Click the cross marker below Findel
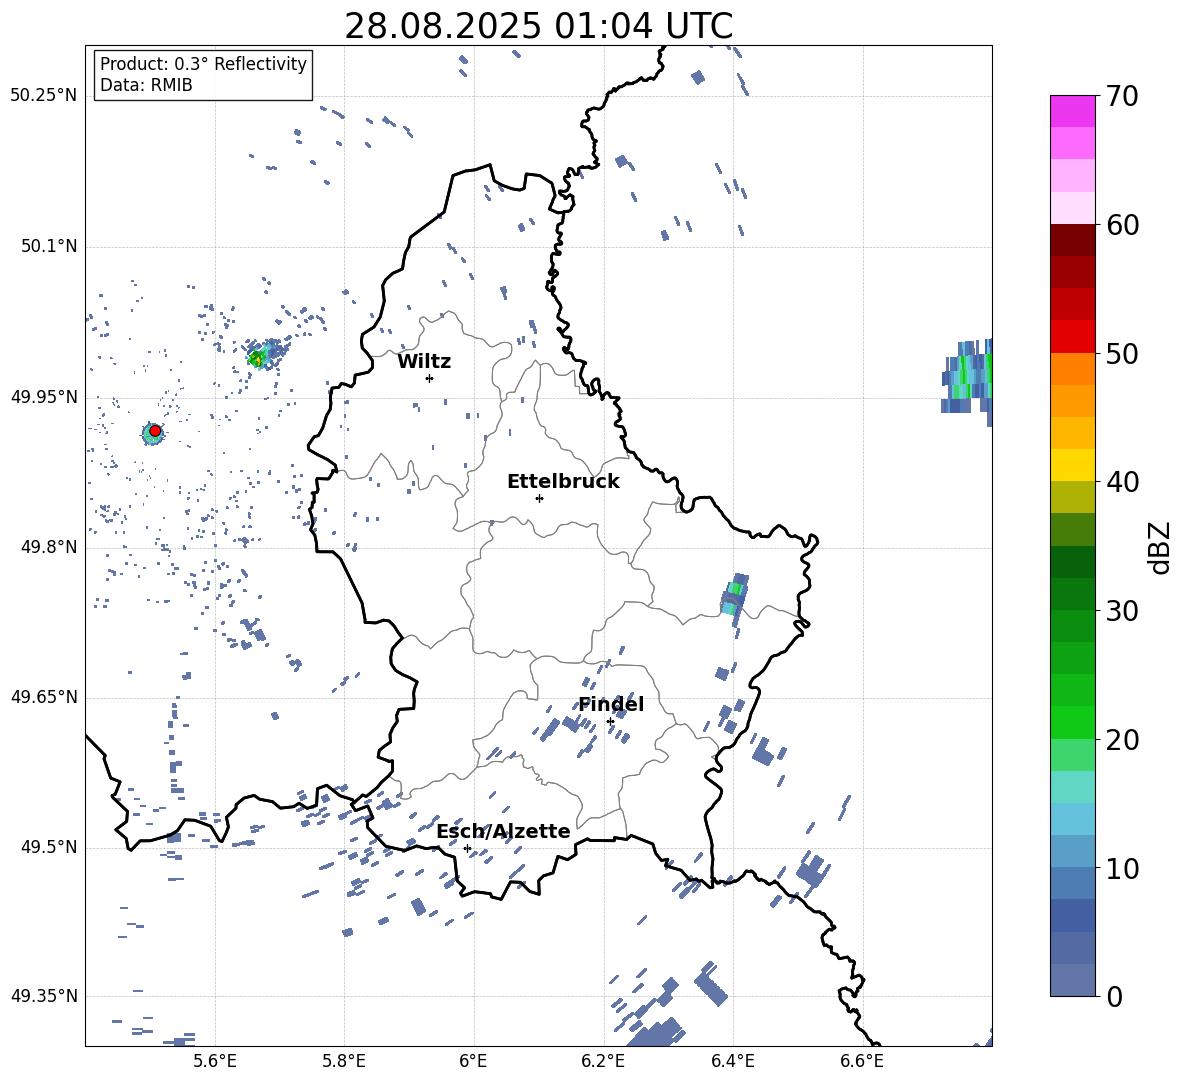Screen dimensions: 1184x1081 coord(610,721)
